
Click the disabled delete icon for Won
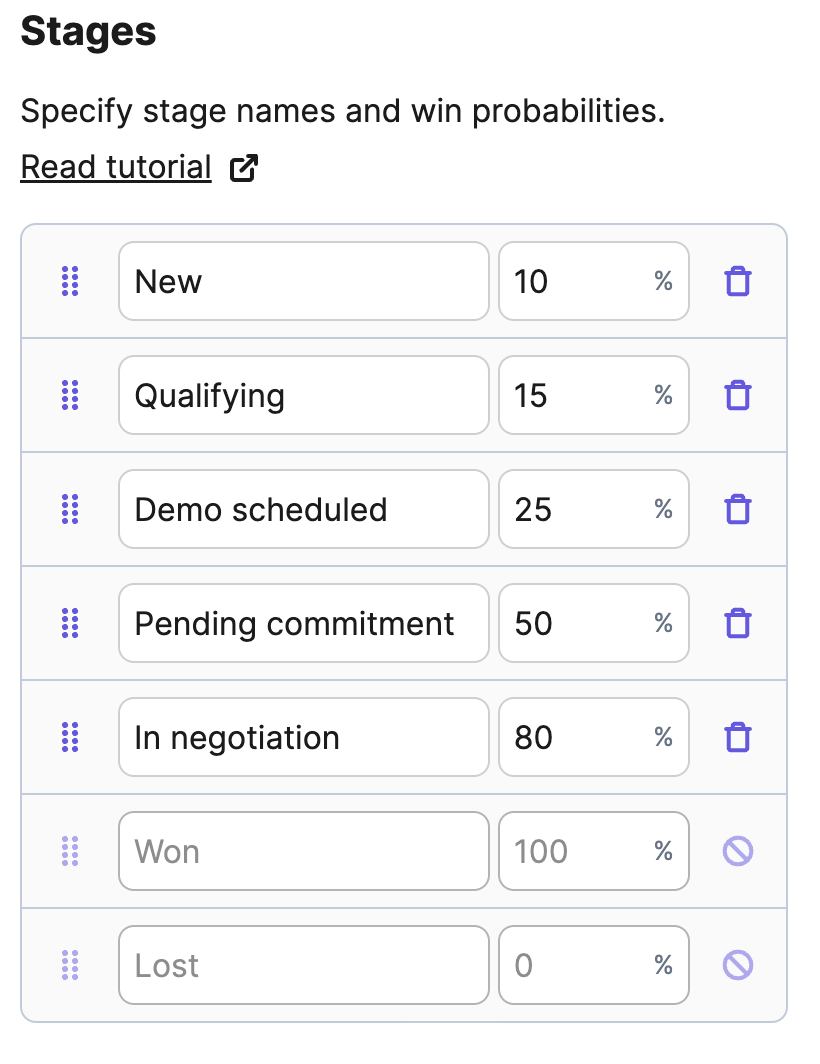click(x=738, y=851)
